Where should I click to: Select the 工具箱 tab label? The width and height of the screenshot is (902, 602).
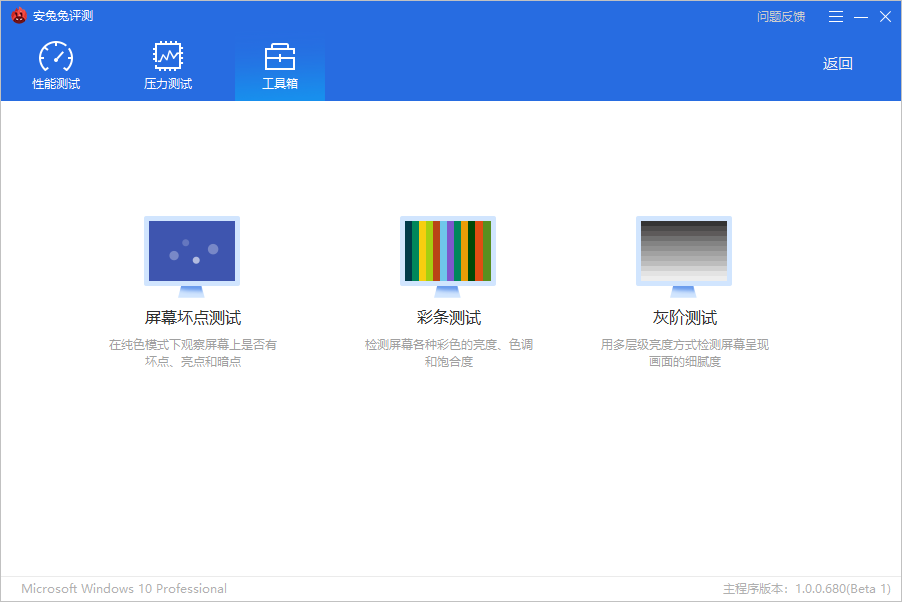[280, 84]
